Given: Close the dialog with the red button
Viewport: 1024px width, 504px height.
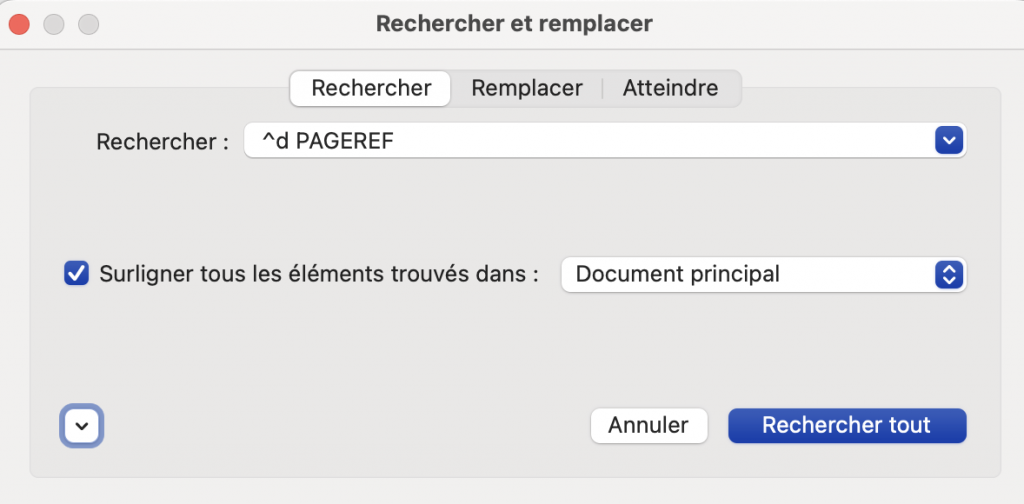Looking at the screenshot, I should tap(19, 23).
